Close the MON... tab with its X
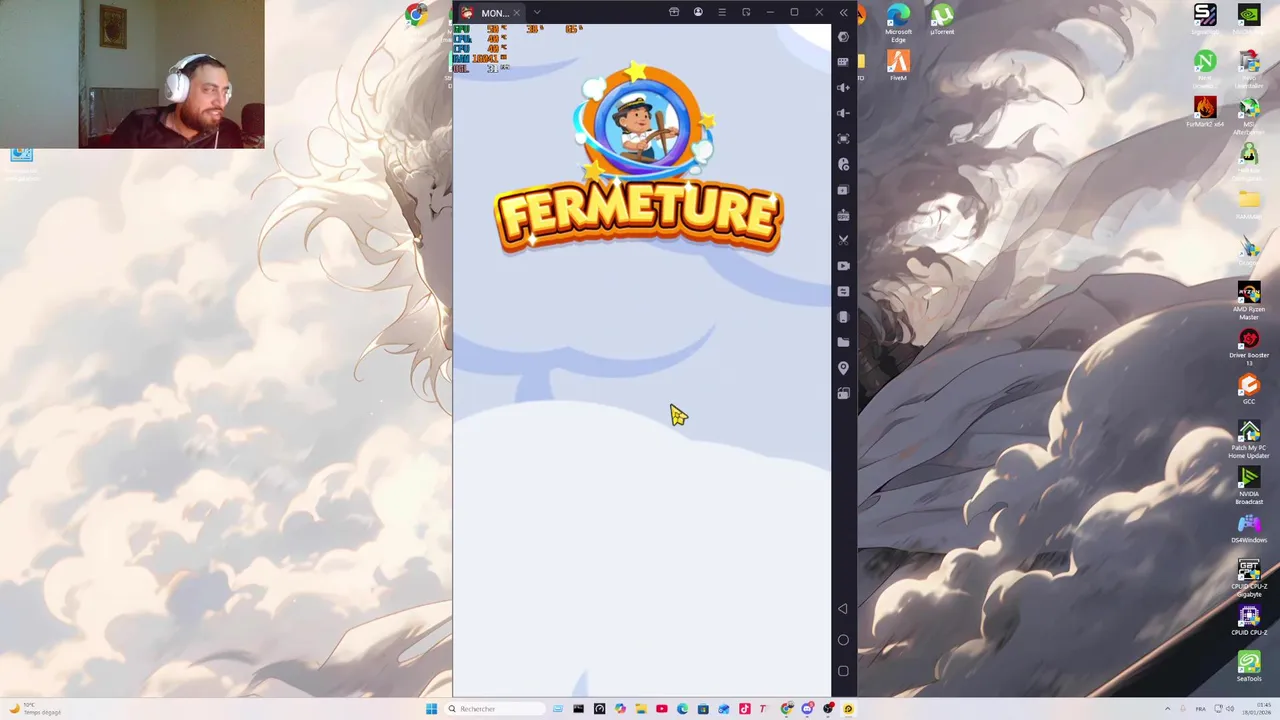This screenshot has width=1280, height=720. point(516,13)
